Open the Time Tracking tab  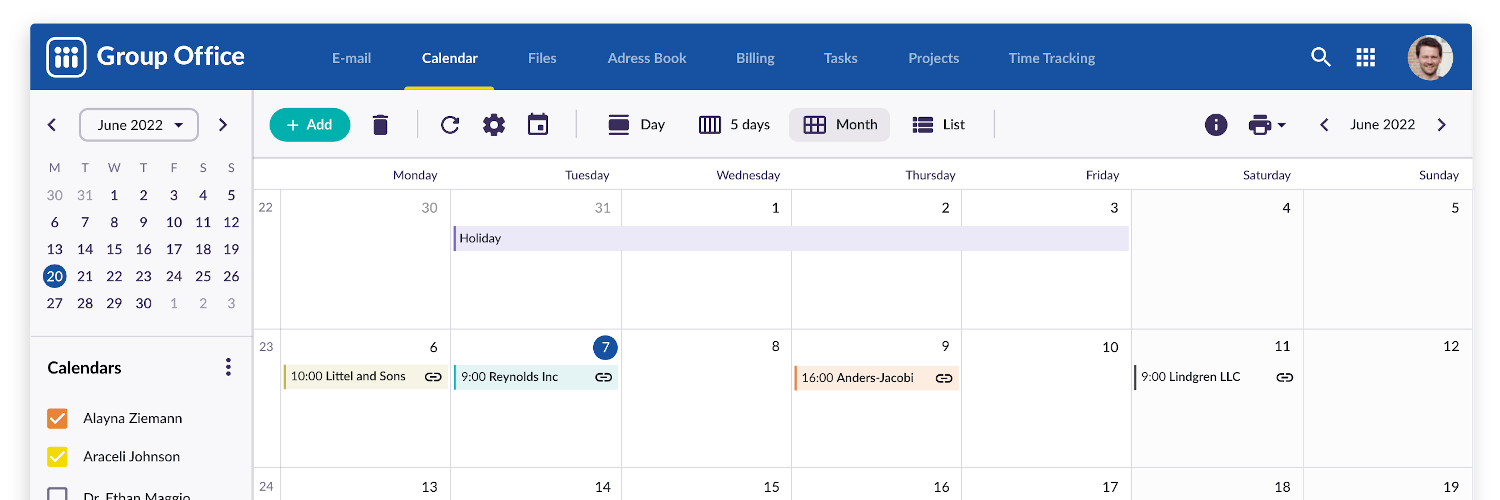pos(1051,58)
